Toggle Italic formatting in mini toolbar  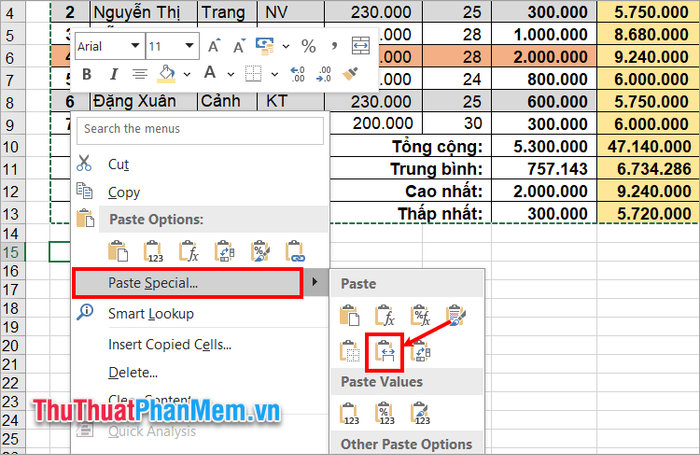113,74
